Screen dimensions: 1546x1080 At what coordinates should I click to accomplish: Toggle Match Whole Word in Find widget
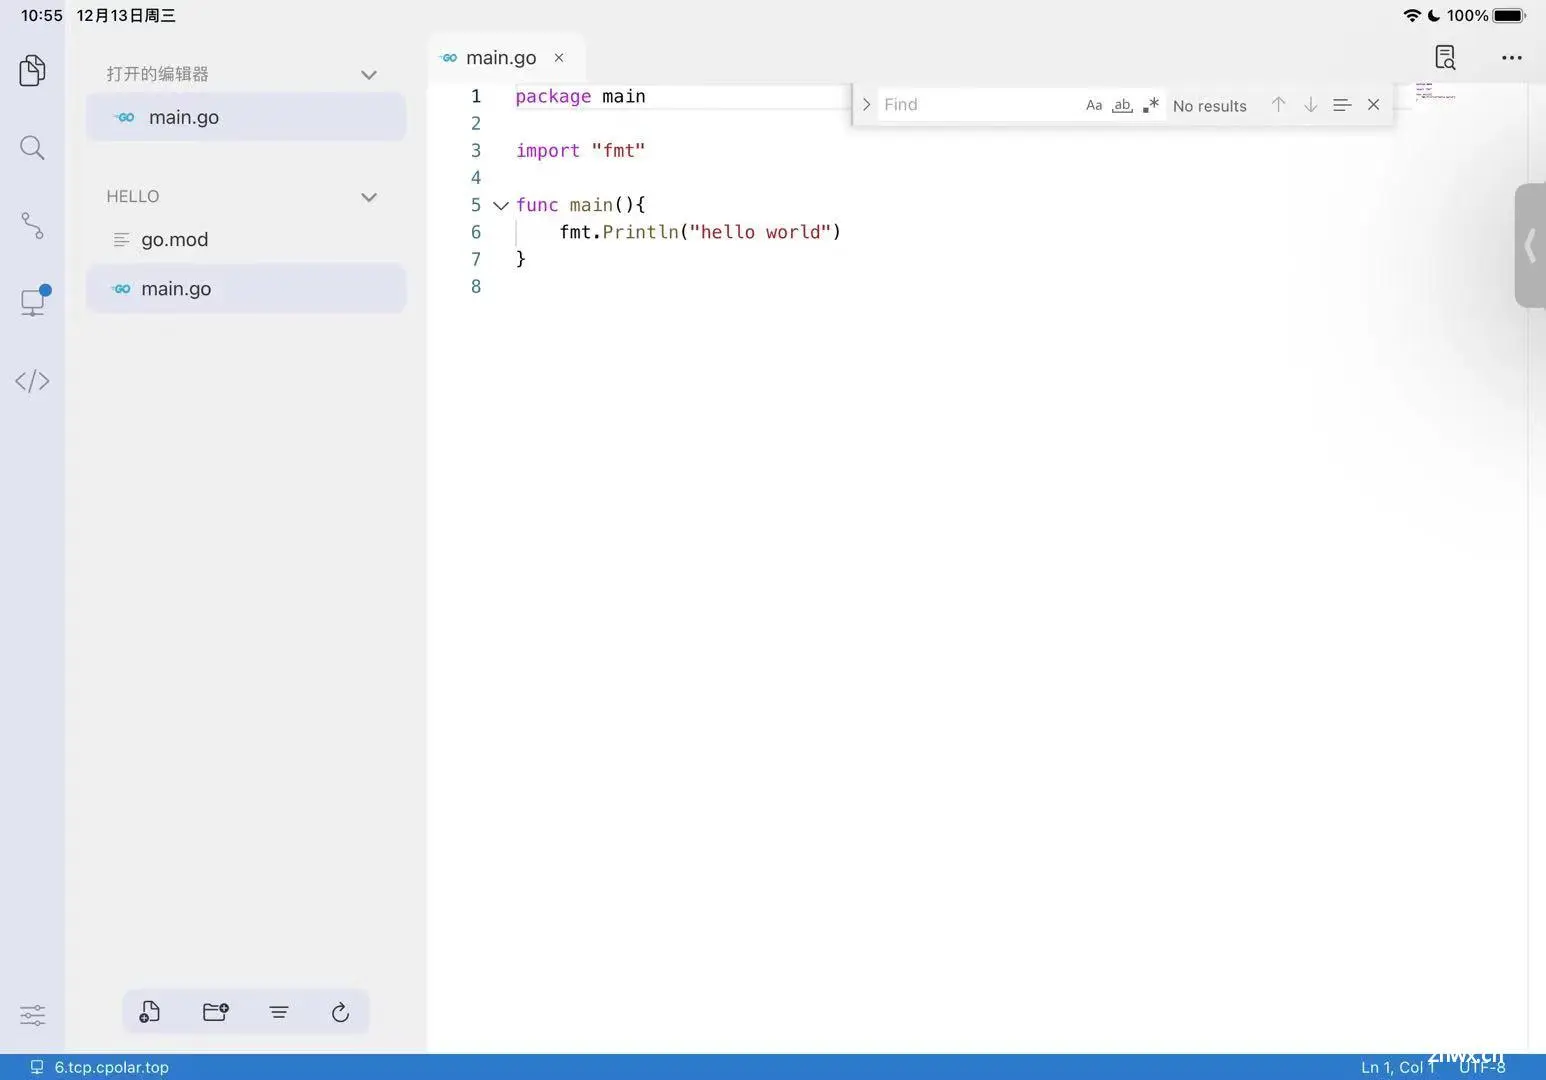pyautogui.click(x=1122, y=105)
